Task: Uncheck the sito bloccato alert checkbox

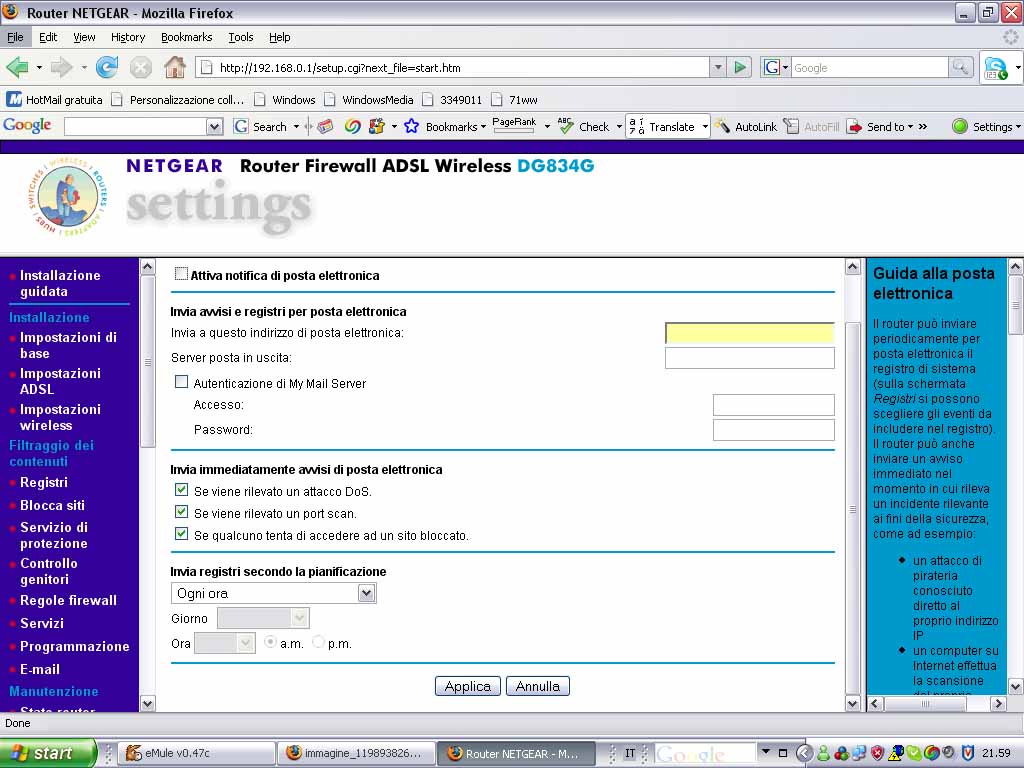Action: (x=182, y=534)
